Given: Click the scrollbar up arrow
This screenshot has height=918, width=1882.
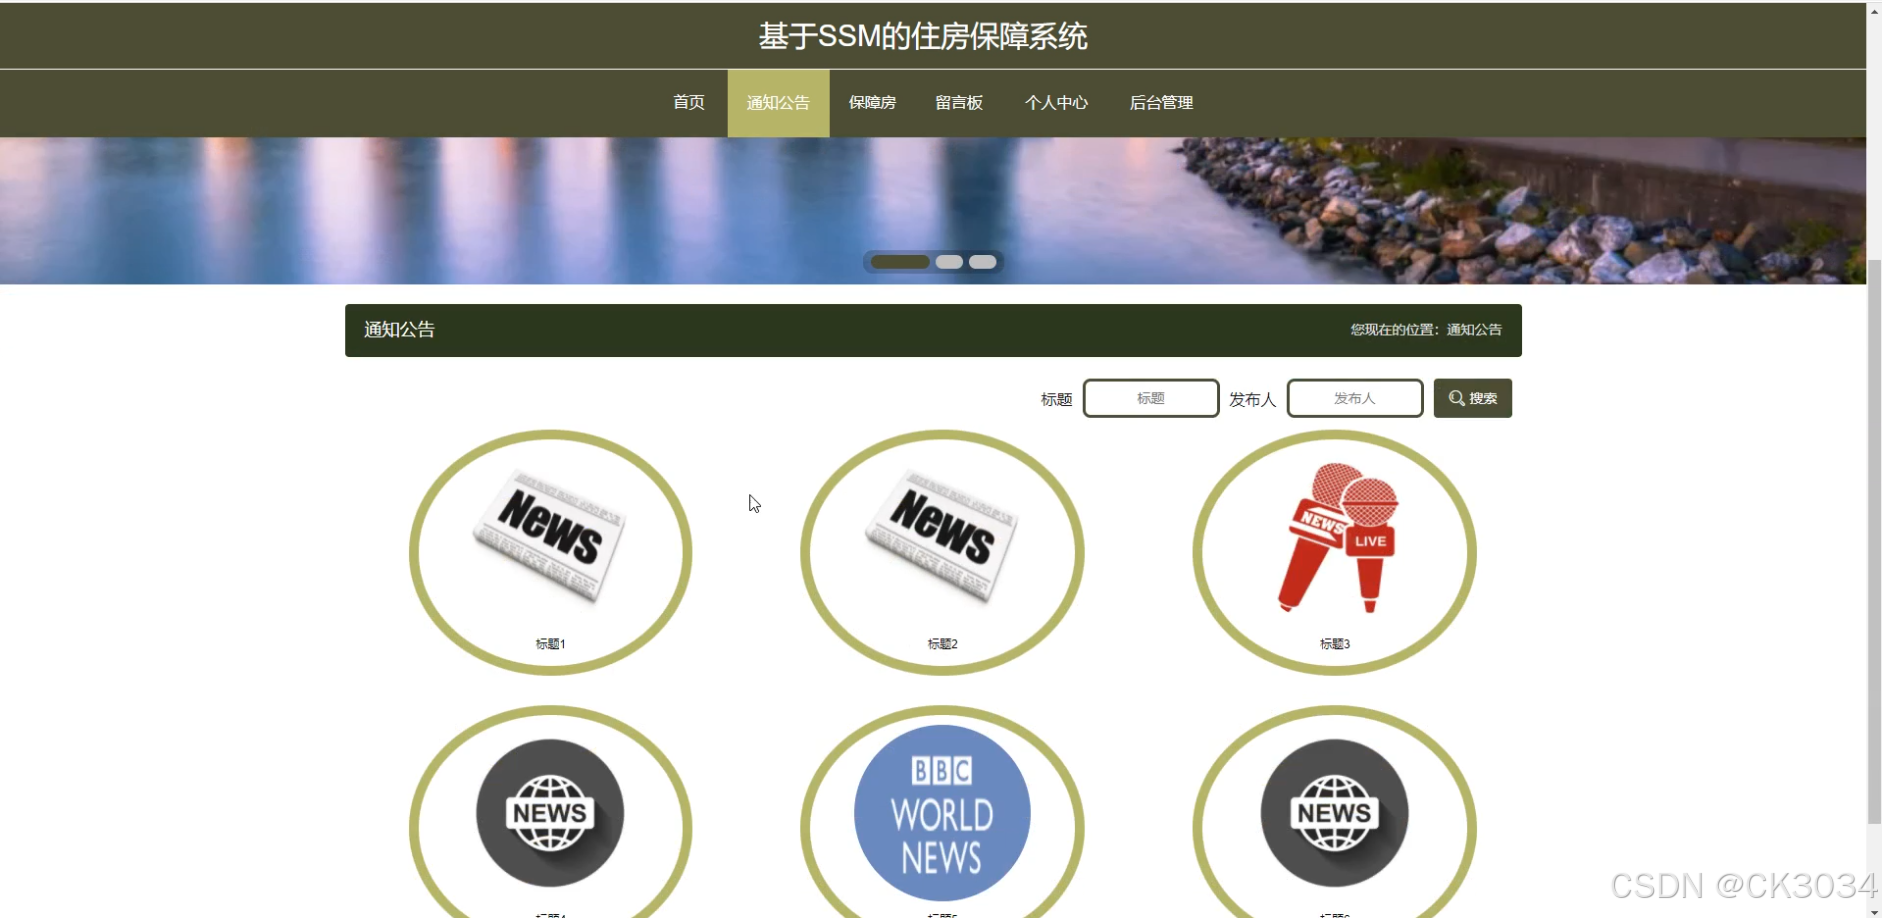Looking at the screenshot, I should [x=1874, y=10].
